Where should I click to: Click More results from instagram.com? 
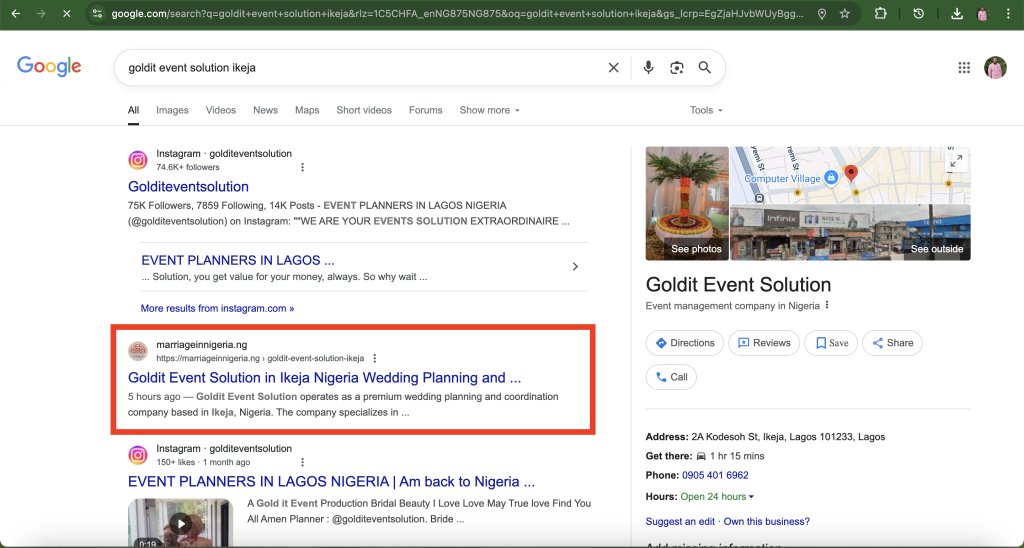pyautogui.click(x=217, y=308)
